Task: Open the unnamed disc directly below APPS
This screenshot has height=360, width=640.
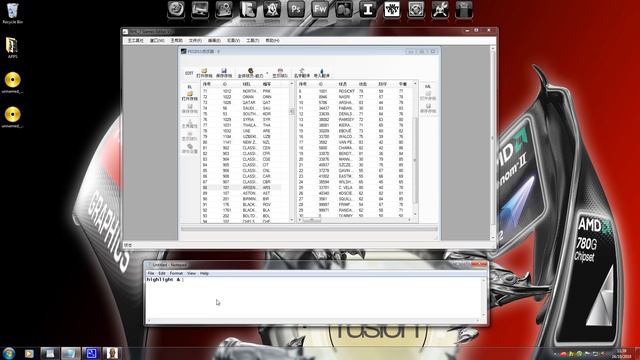Action: click(x=13, y=83)
